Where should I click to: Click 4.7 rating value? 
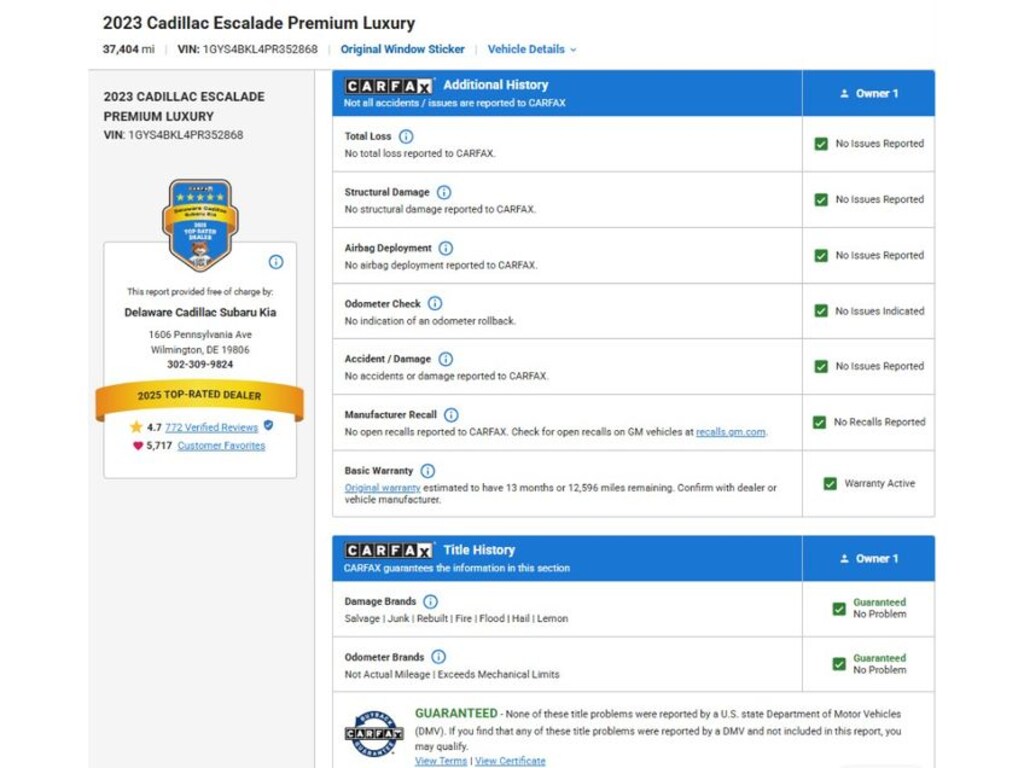[153, 427]
